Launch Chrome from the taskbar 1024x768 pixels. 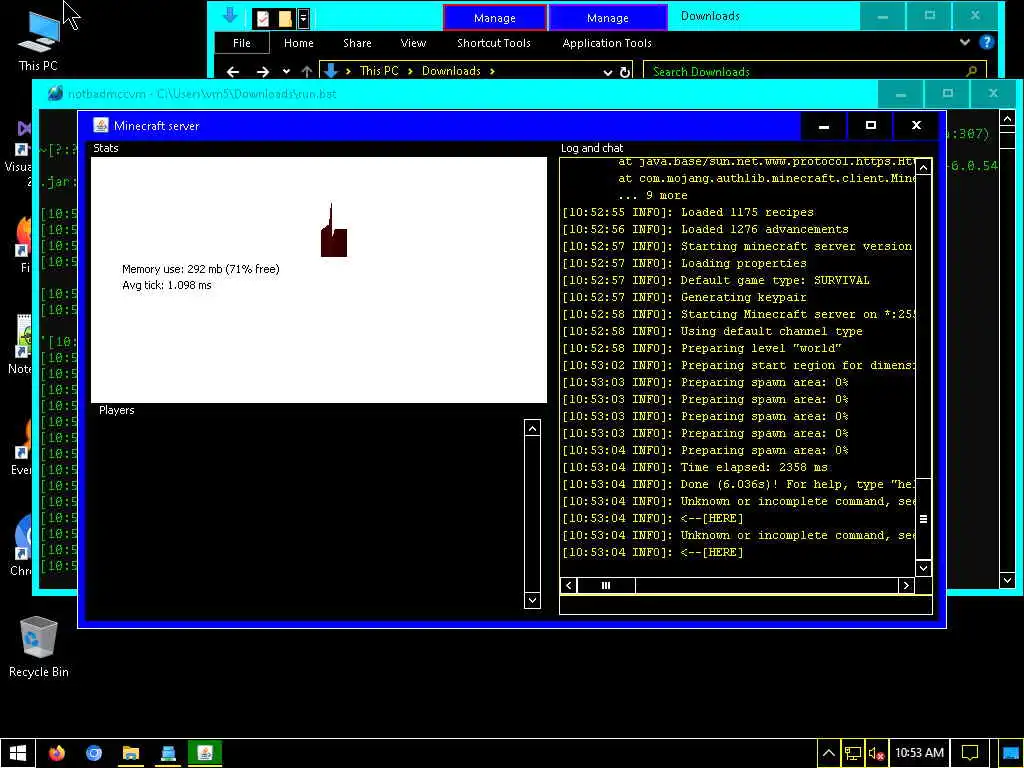(x=94, y=753)
